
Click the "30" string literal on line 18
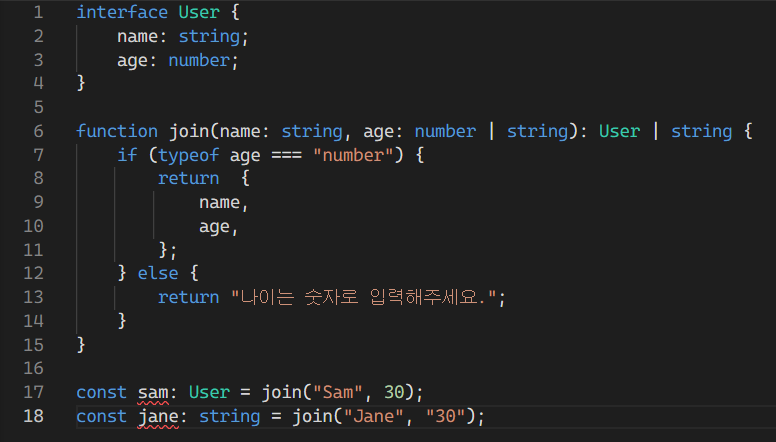tap(445, 416)
